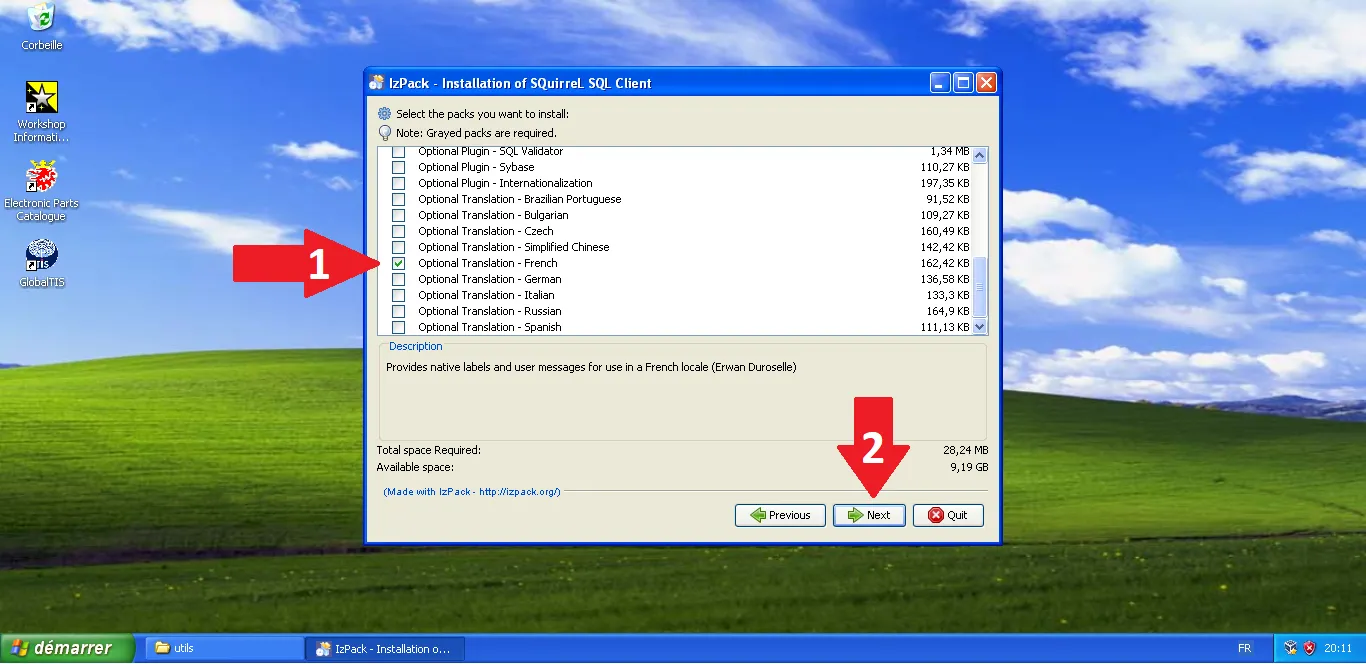Viewport: 1366px width, 664px height.
Task: Open Workshop Information desktop shortcut
Action: 41,98
